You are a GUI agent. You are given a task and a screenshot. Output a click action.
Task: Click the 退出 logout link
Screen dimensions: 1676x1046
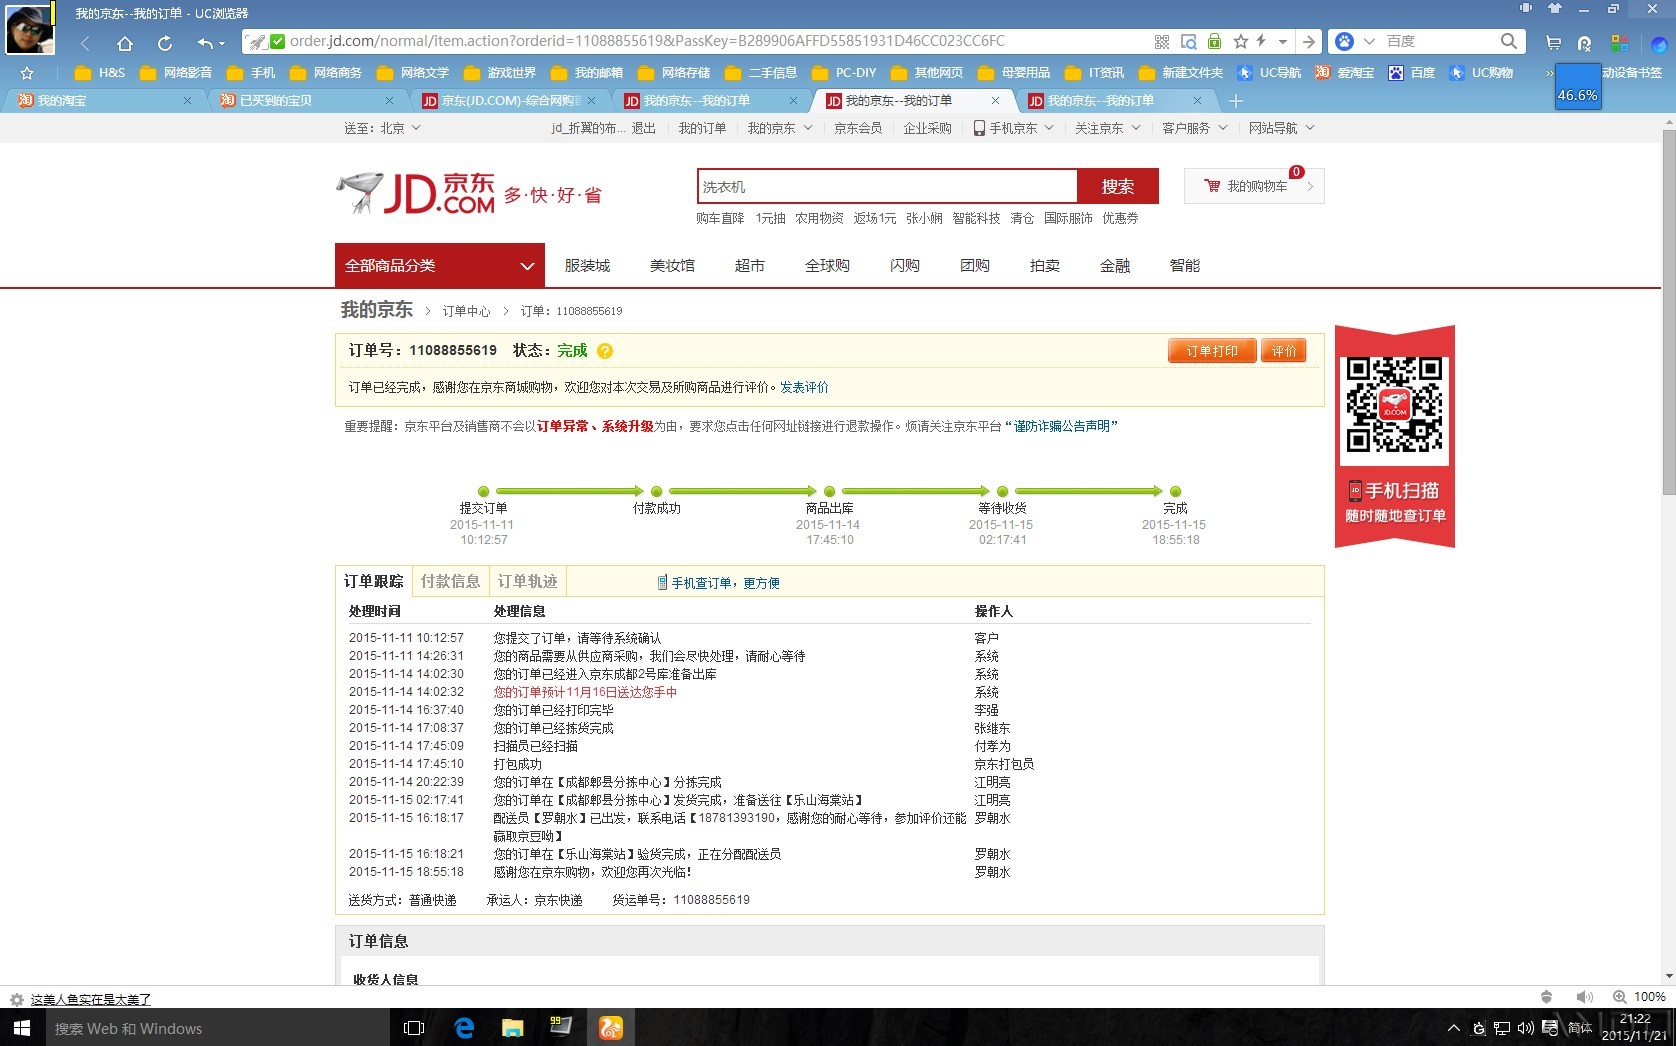click(x=644, y=128)
